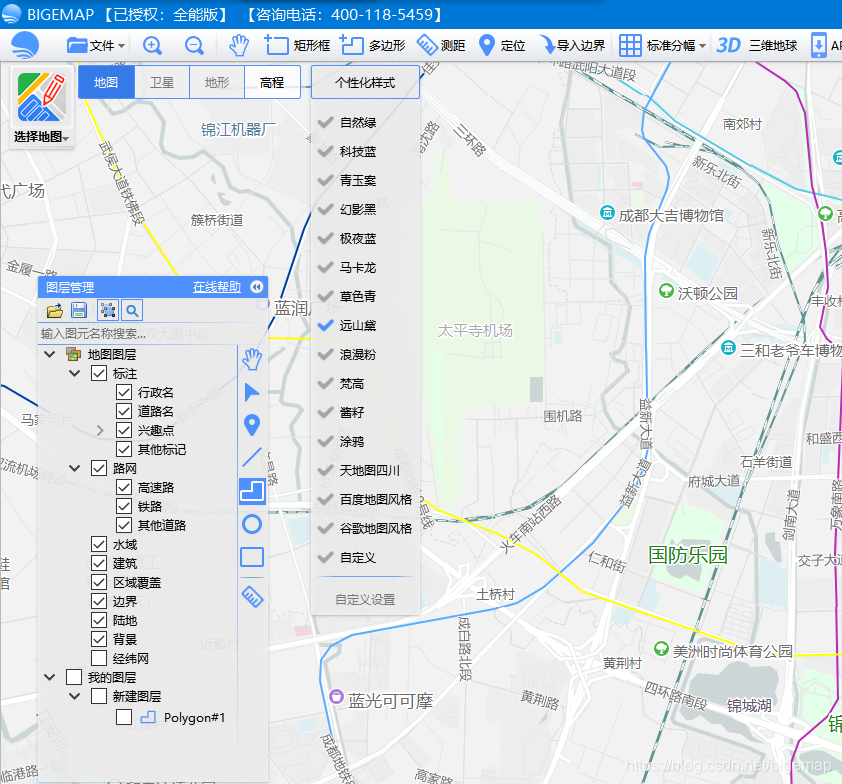
Task: Open the 在线帮助 link
Action: point(217,287)
